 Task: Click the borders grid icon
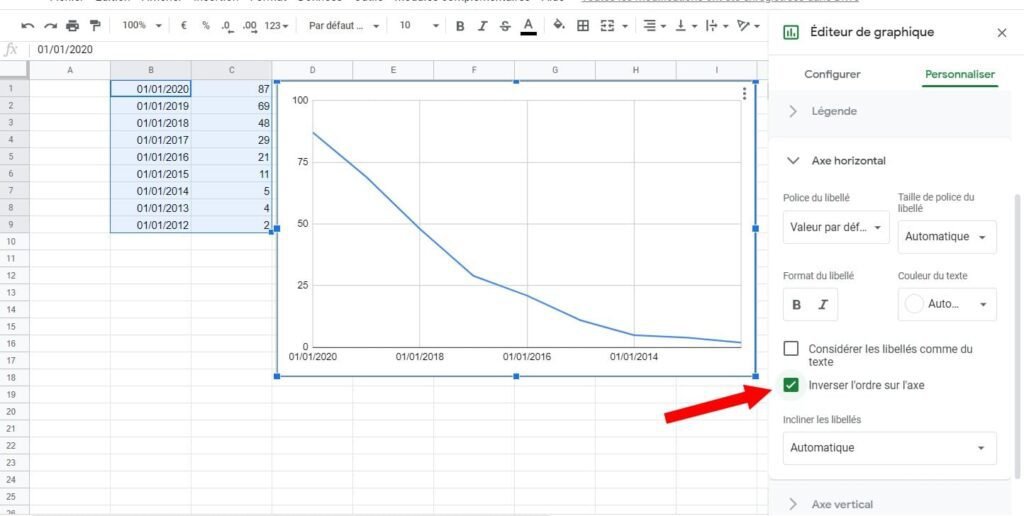[x=583, y=25]
